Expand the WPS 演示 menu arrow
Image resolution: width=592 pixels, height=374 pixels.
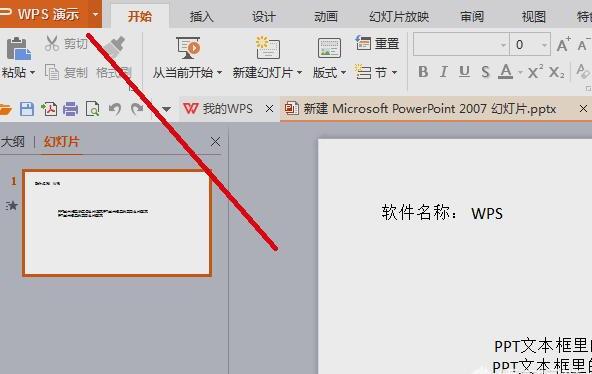(95, 14)
